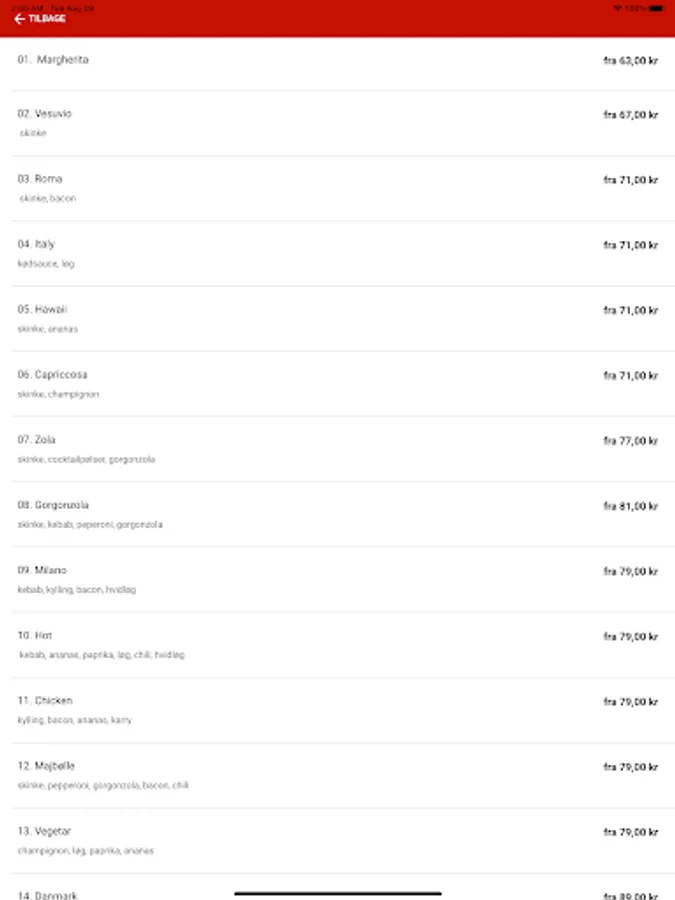Screen dimensions: 675x900
Task: Tap the fra 63,00 kr price
Action: 630,60
